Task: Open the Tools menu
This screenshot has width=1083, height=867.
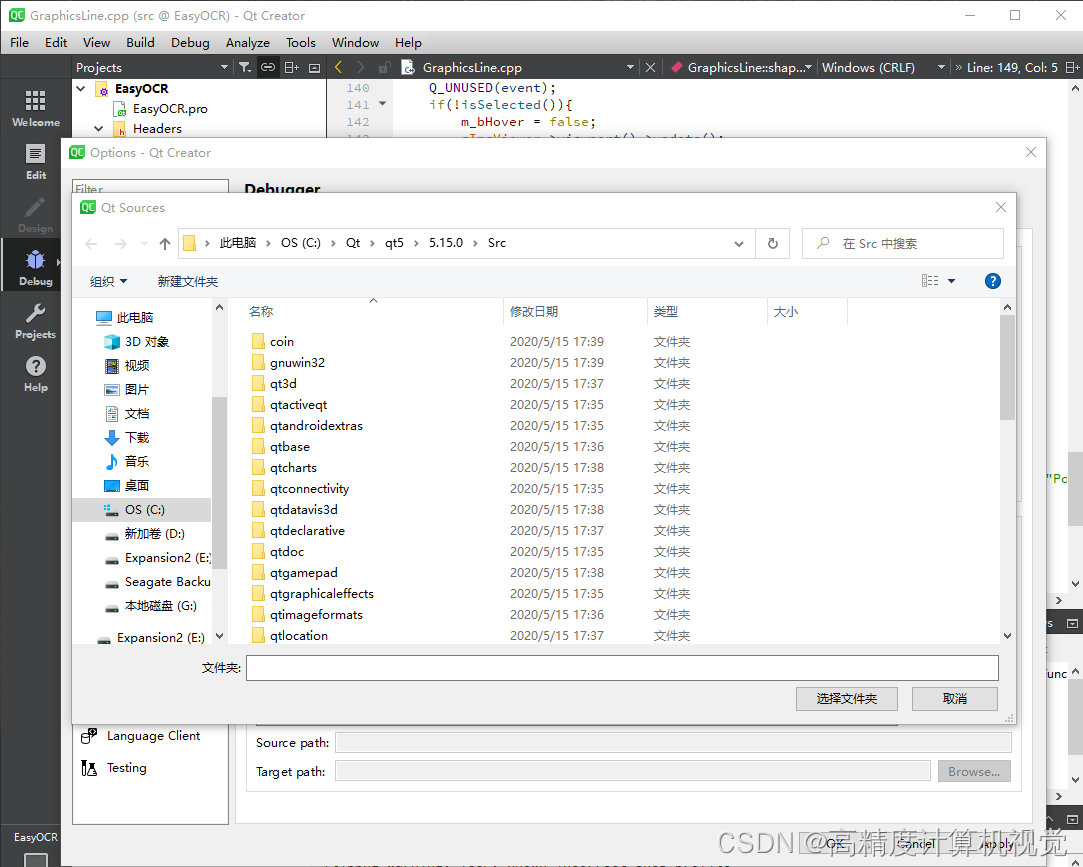Action: (x=301, y=42)
